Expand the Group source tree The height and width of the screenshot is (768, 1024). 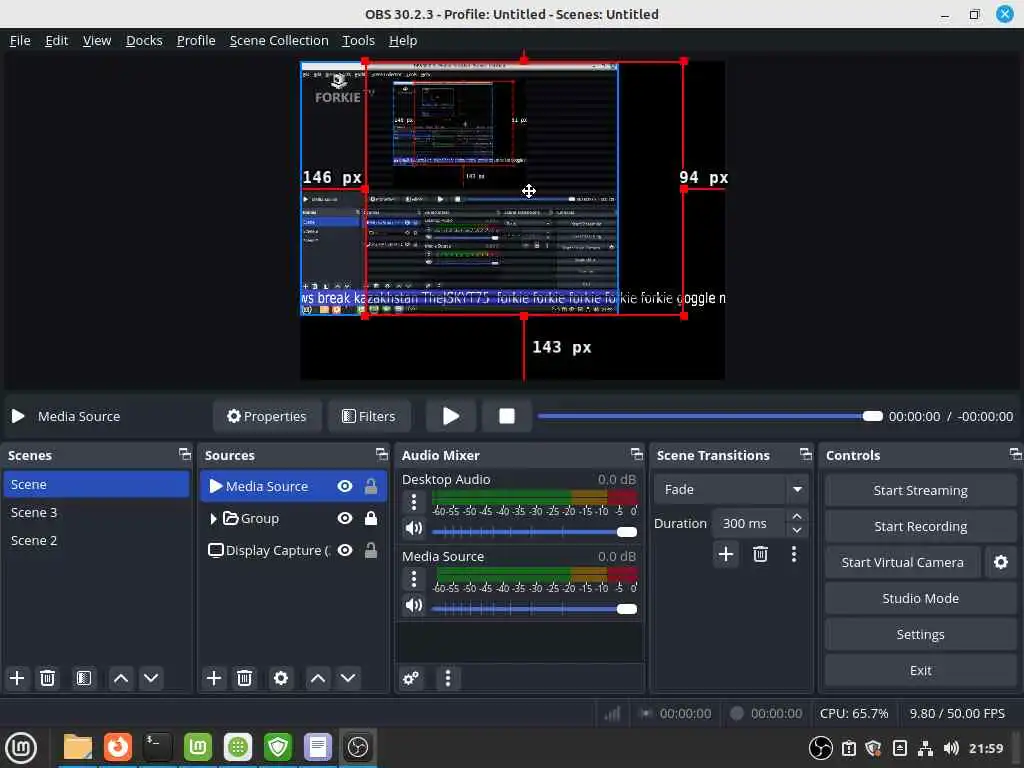[213, 519]
